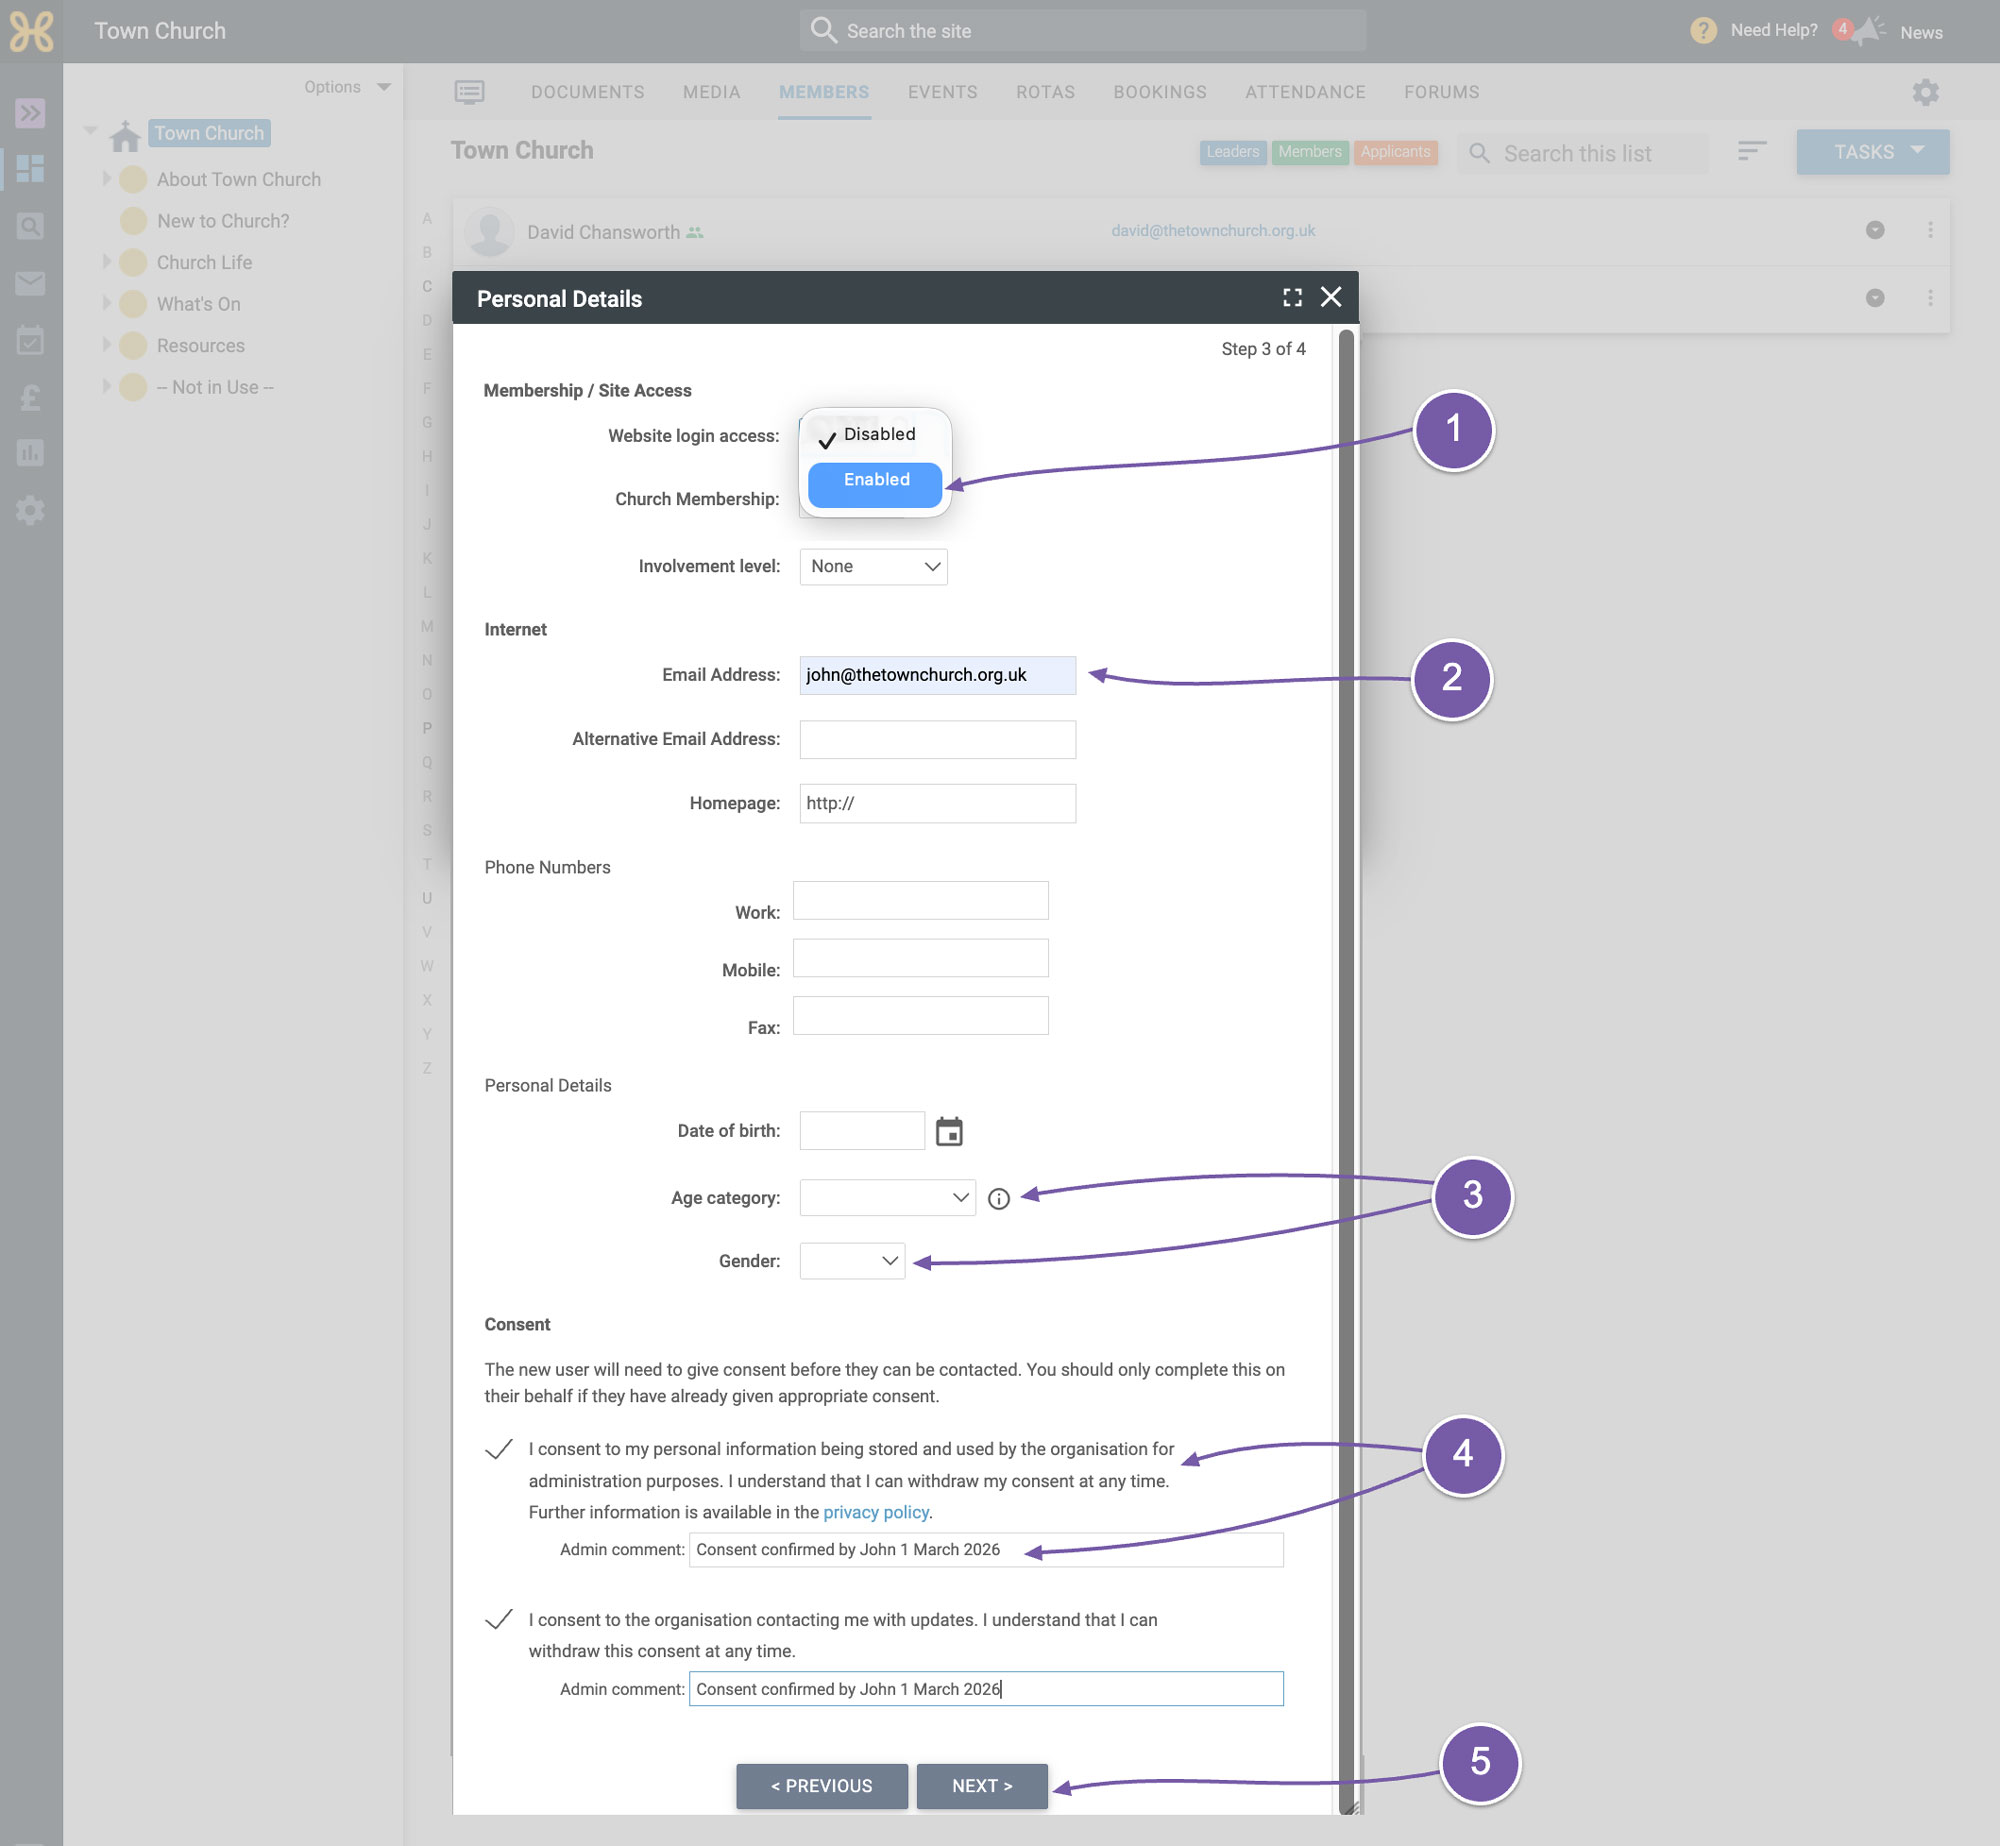
Task: Toggle the Leaders filter tag
Action: click(x=1233, y=152)
